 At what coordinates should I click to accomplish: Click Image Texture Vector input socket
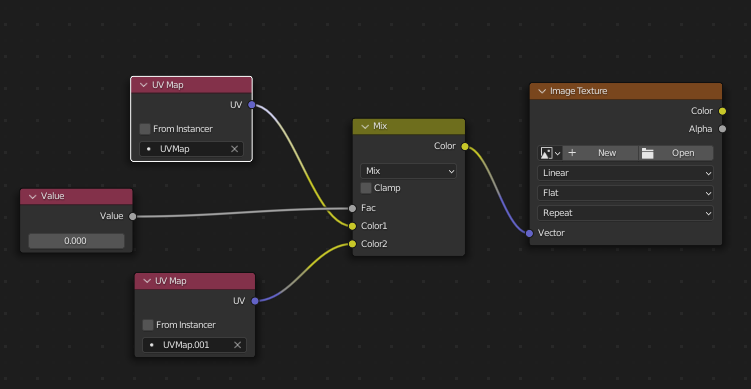[529, 233]
